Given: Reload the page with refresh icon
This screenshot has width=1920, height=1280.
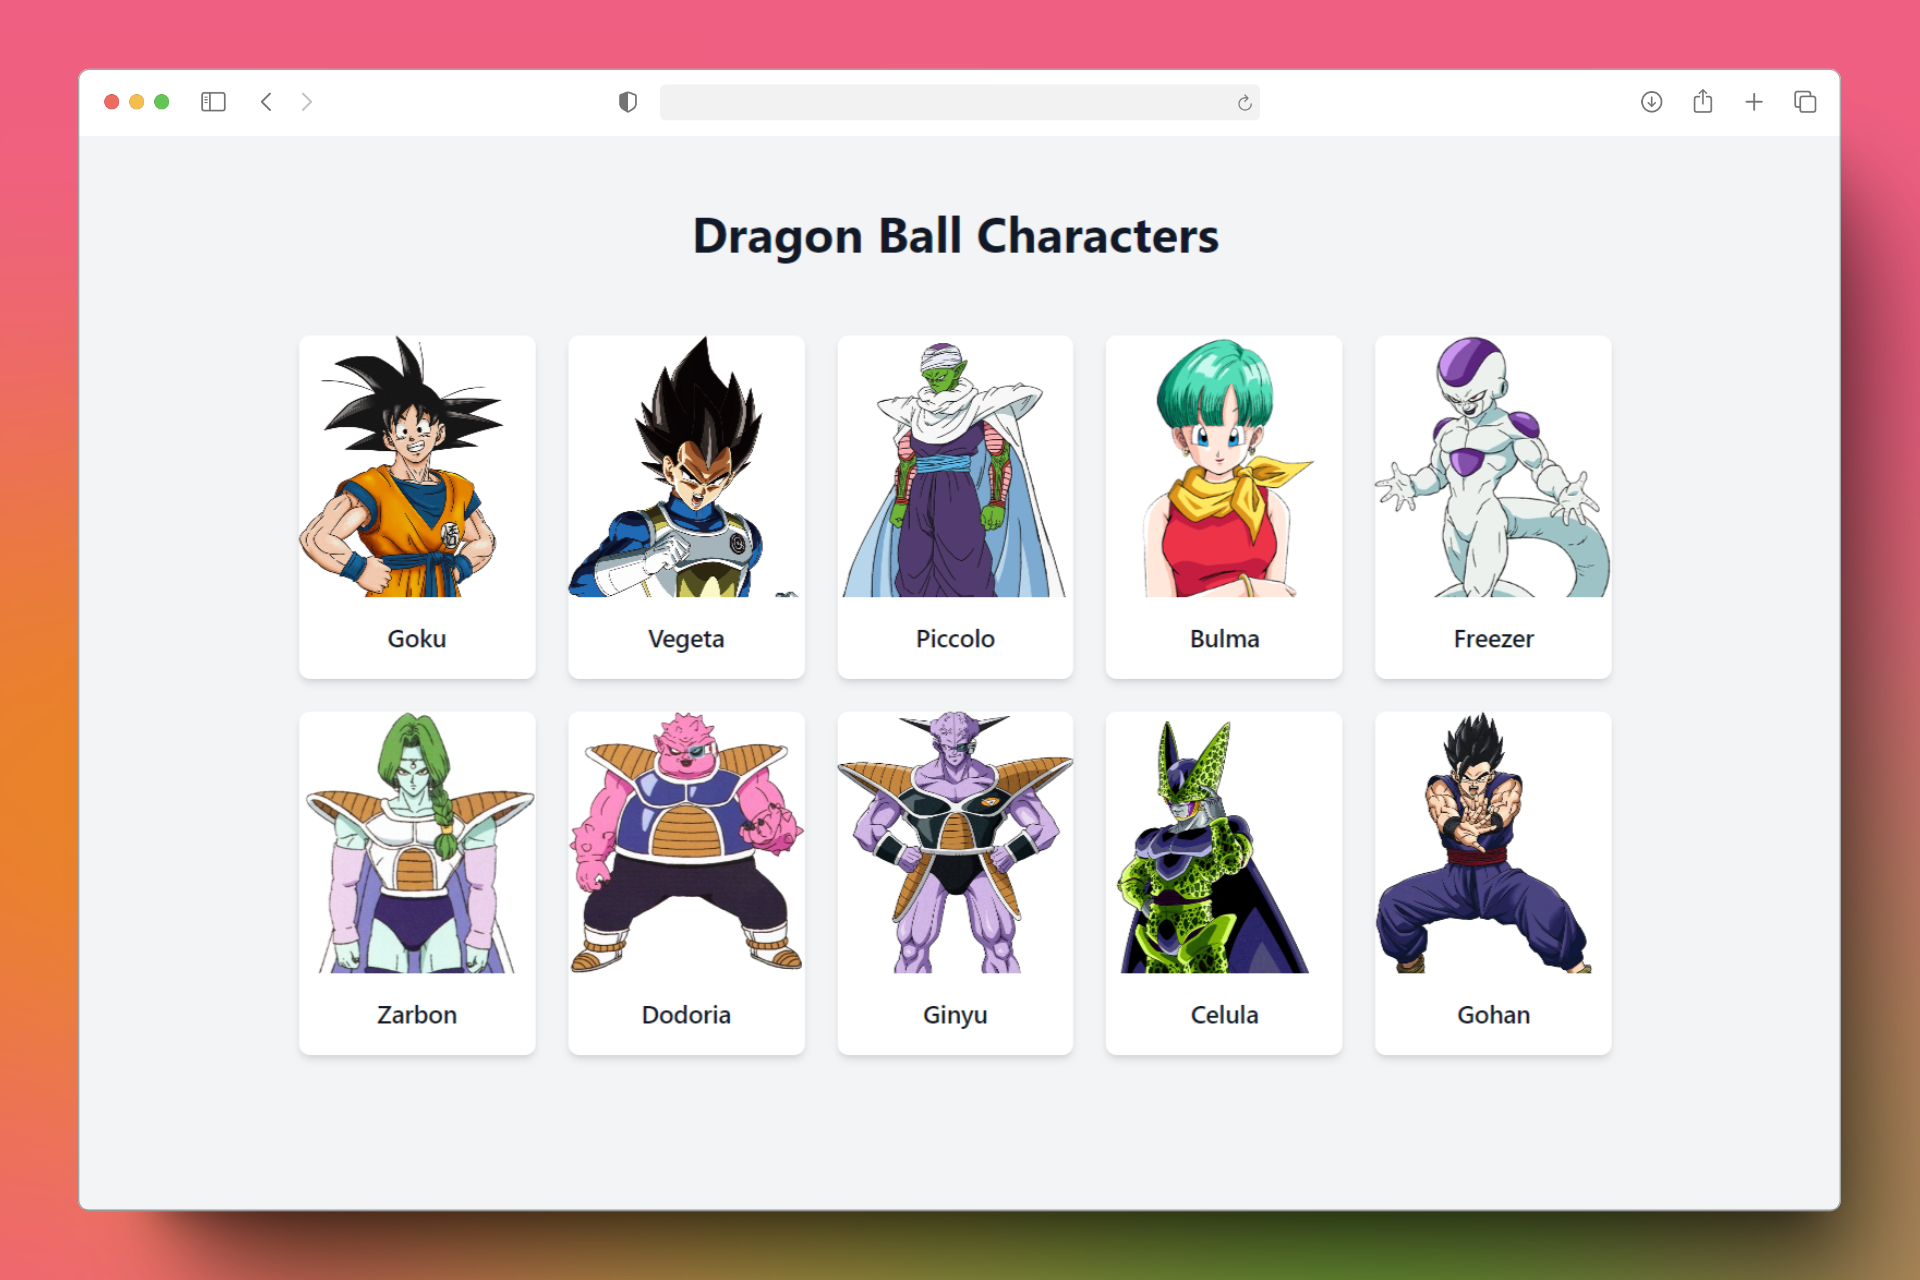Looking at the screenshot, I should point(1244,103).
